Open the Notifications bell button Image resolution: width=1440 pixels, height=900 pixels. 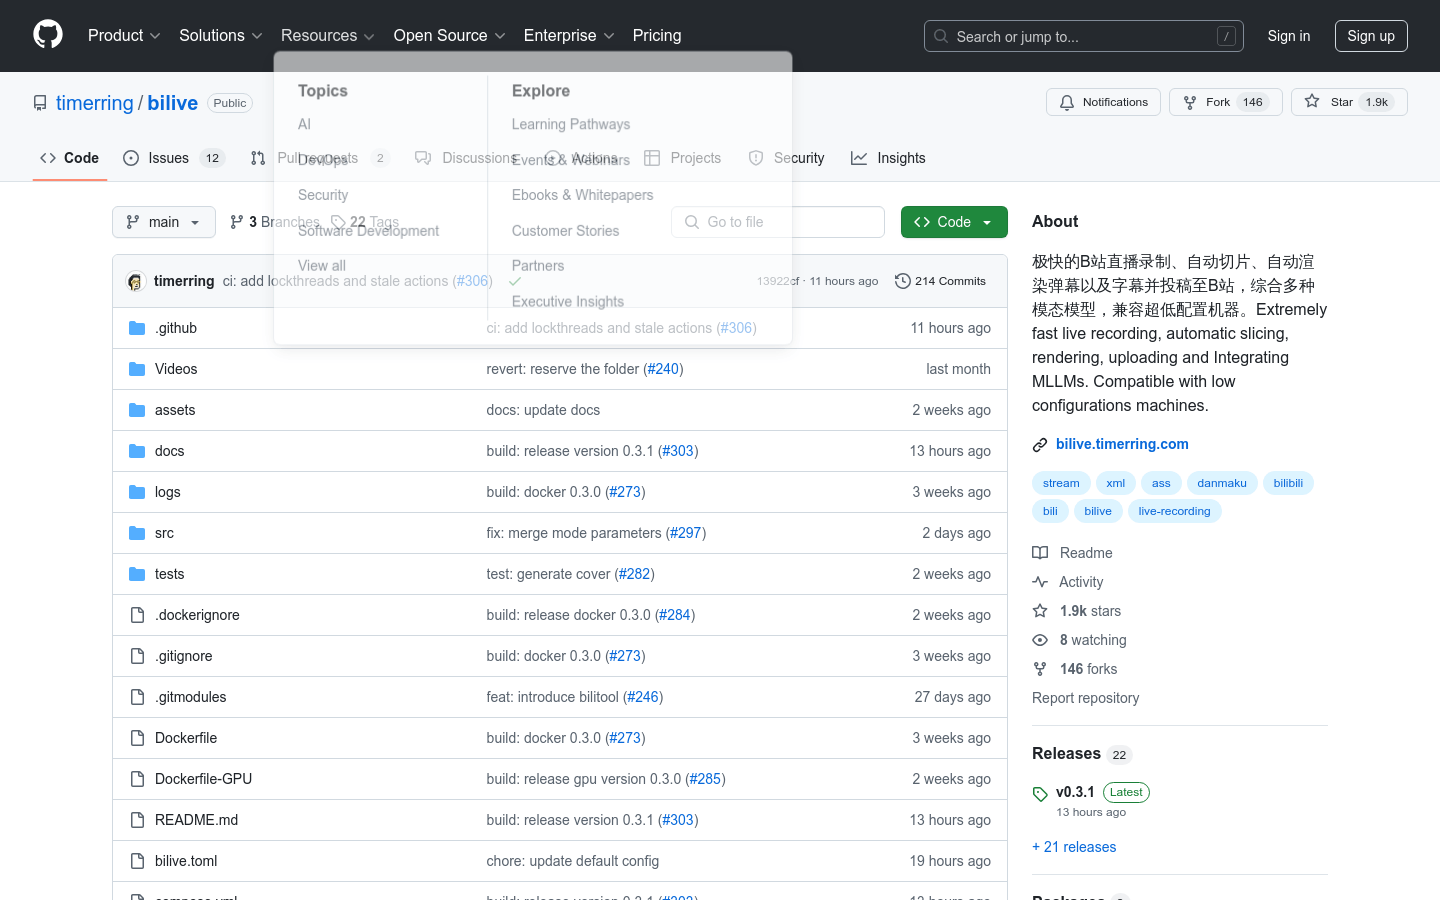pyautogui.click(x=1103, y=102)
